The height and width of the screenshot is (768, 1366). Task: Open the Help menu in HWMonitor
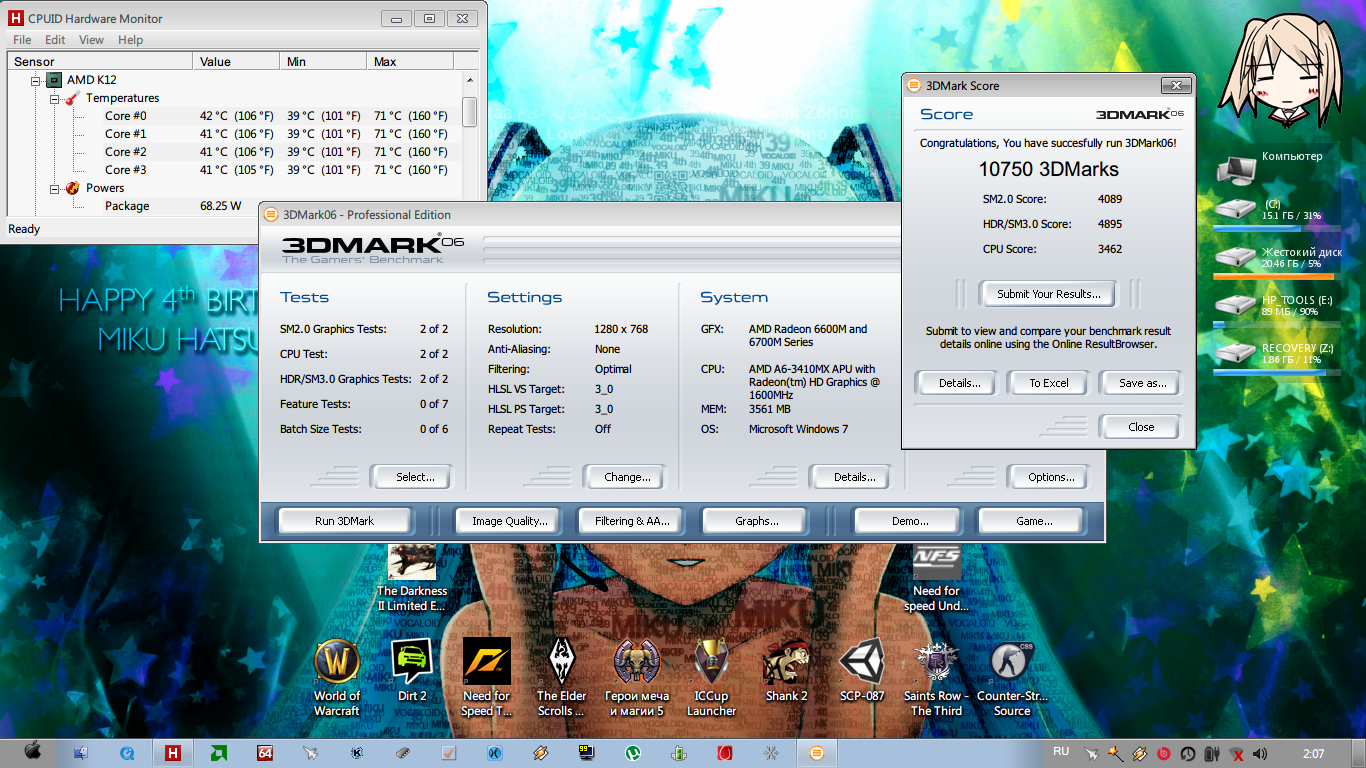coord(130,40)
